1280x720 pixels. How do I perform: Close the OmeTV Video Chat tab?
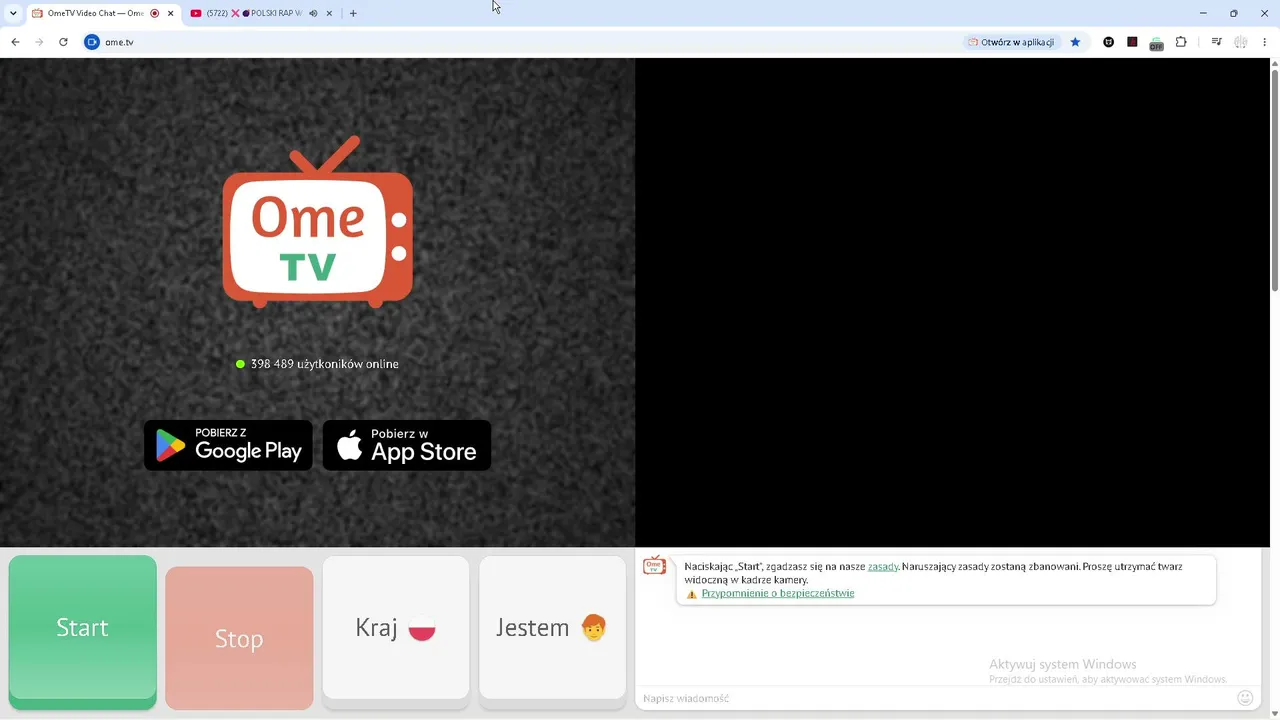click(x=170, y=13)
